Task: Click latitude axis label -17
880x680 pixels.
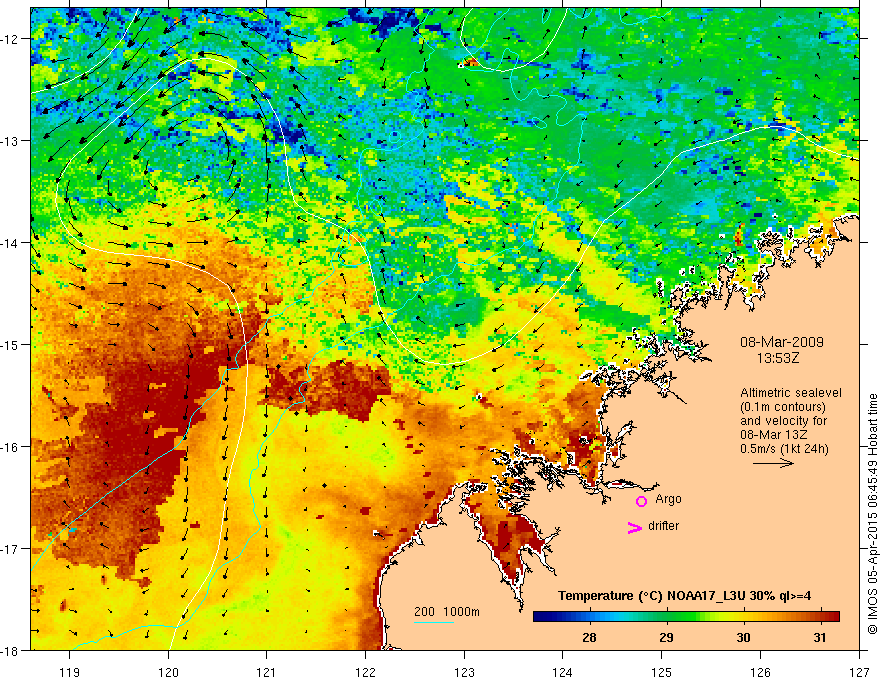Action: pyautogui.click(x=10, y=549)
